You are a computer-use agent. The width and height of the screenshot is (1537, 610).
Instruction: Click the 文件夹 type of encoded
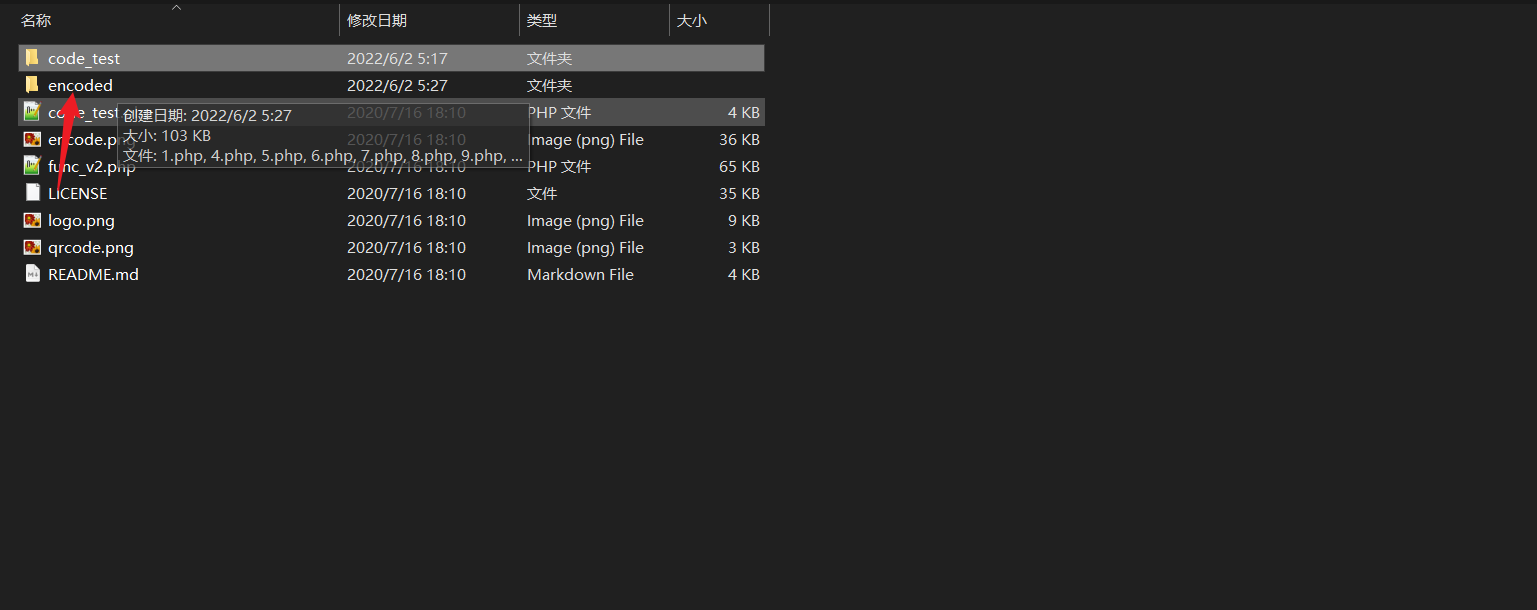[x=549, y=86]
